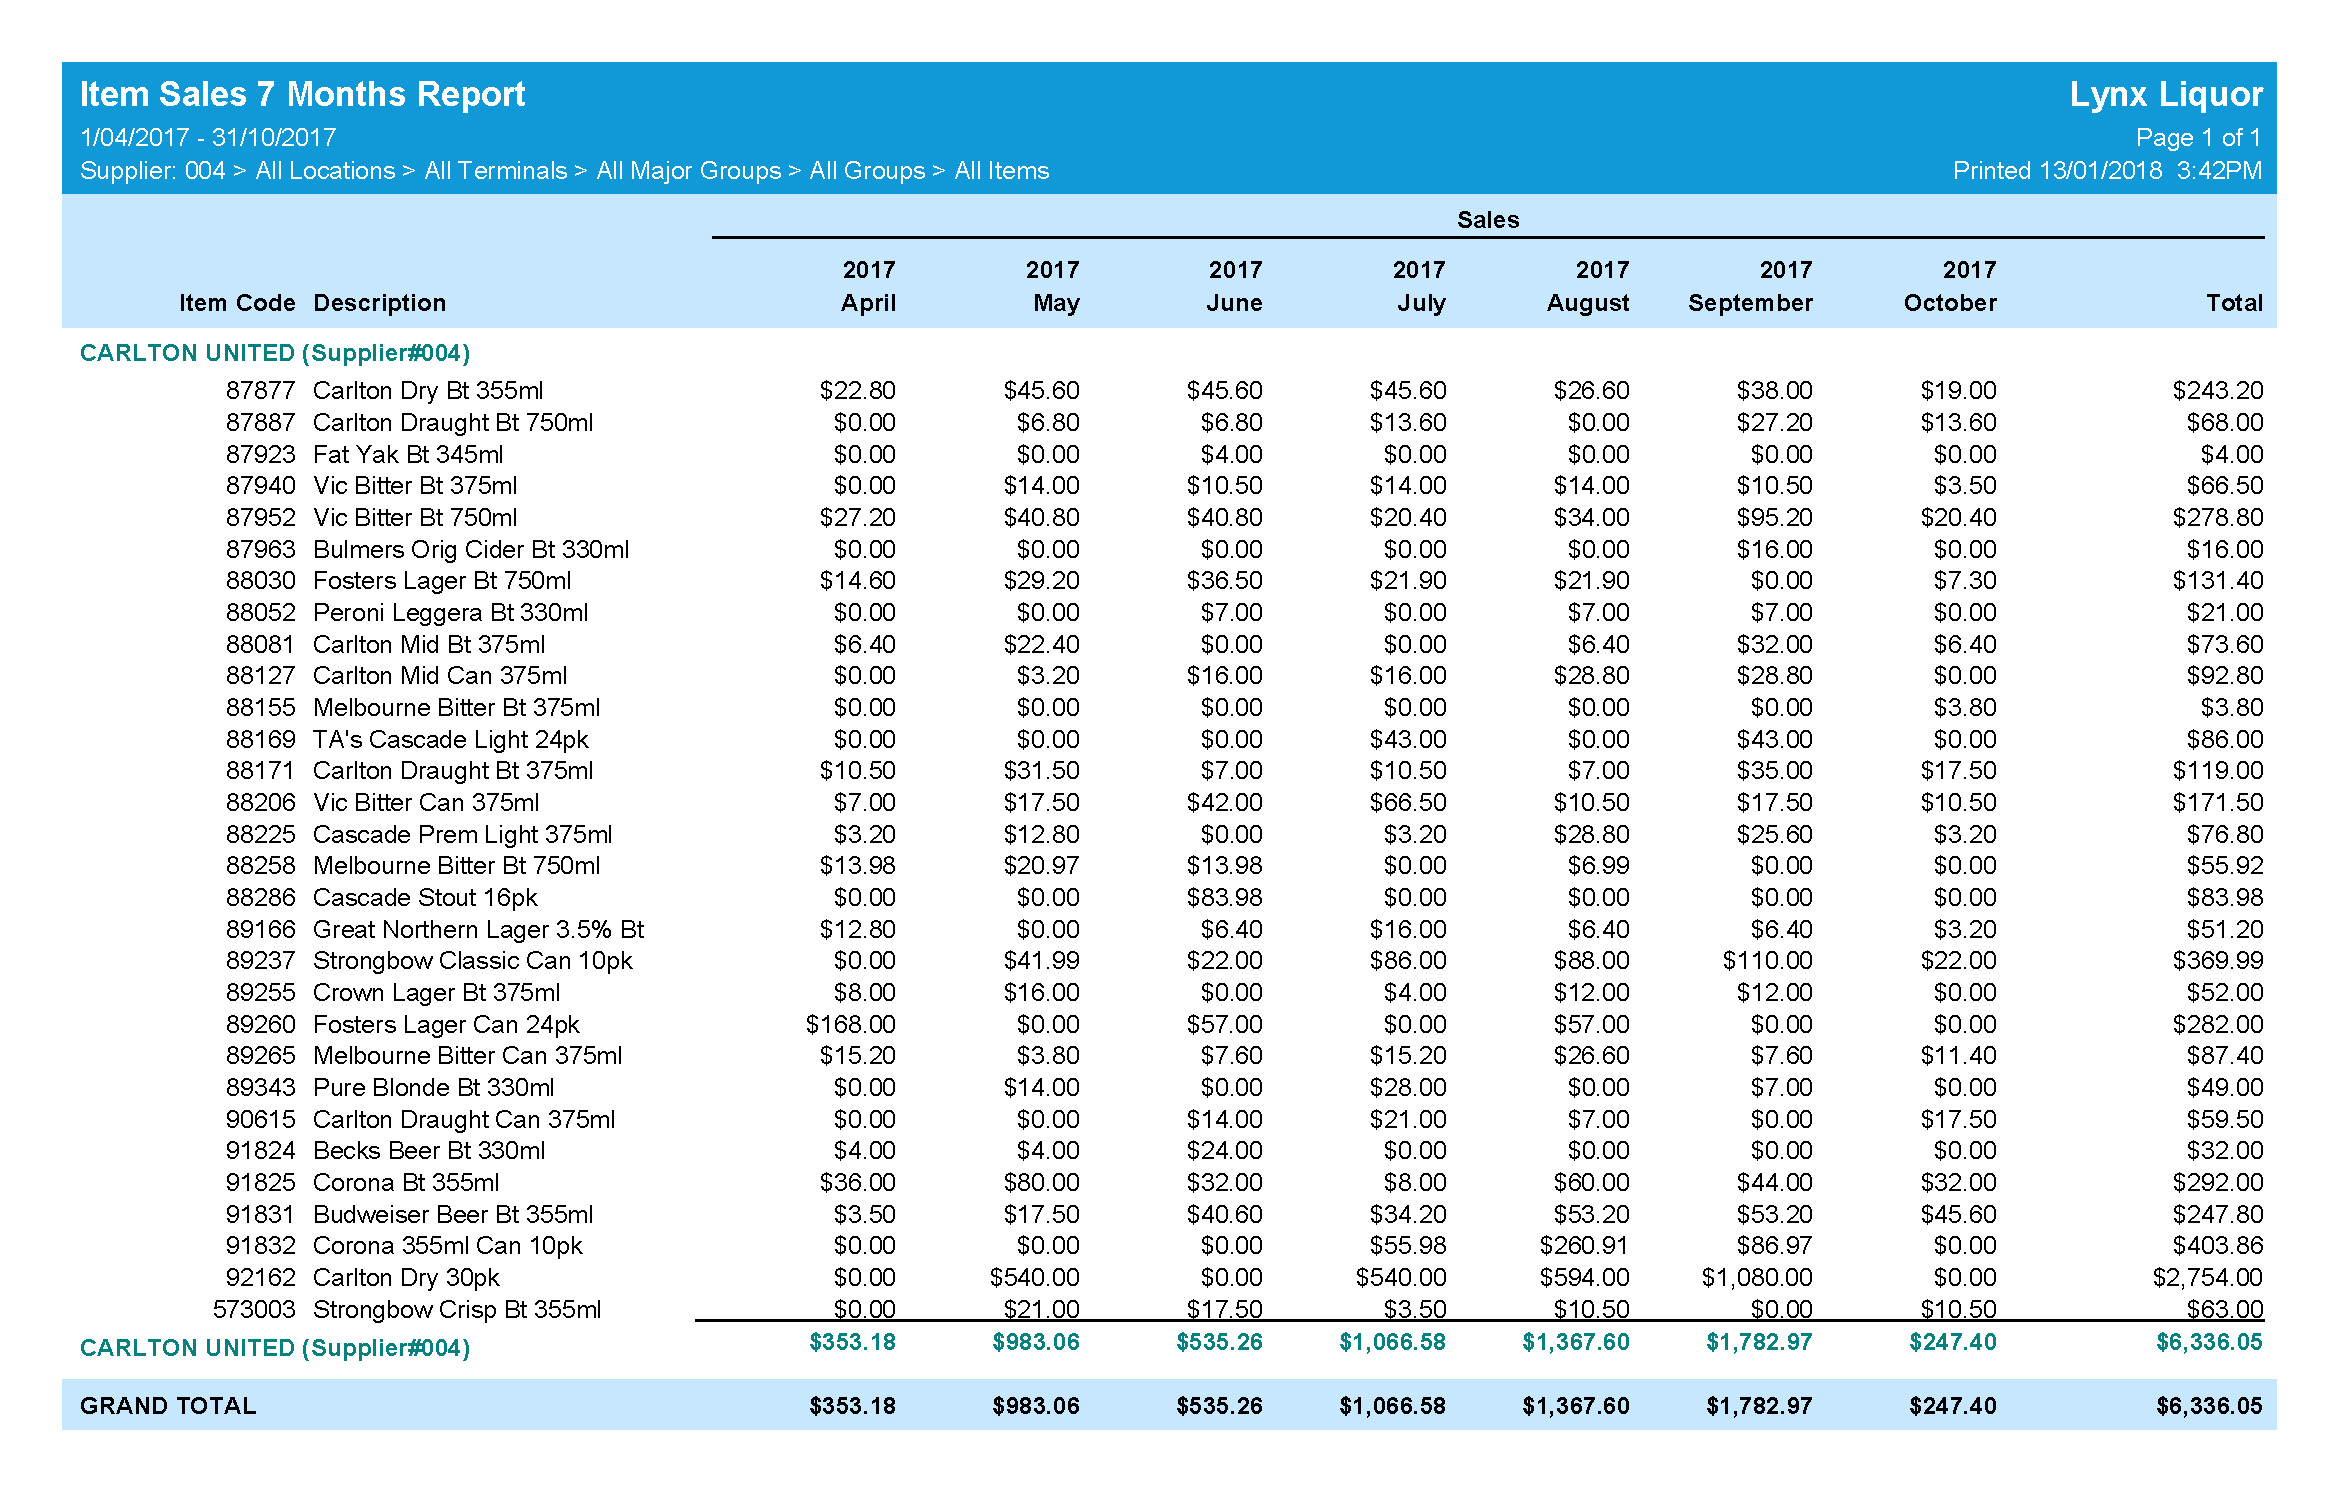This screenshot has height=1500, width=2337.
Task: Click Corona 355ml Can 10pk August value
Action: 1584,1245
